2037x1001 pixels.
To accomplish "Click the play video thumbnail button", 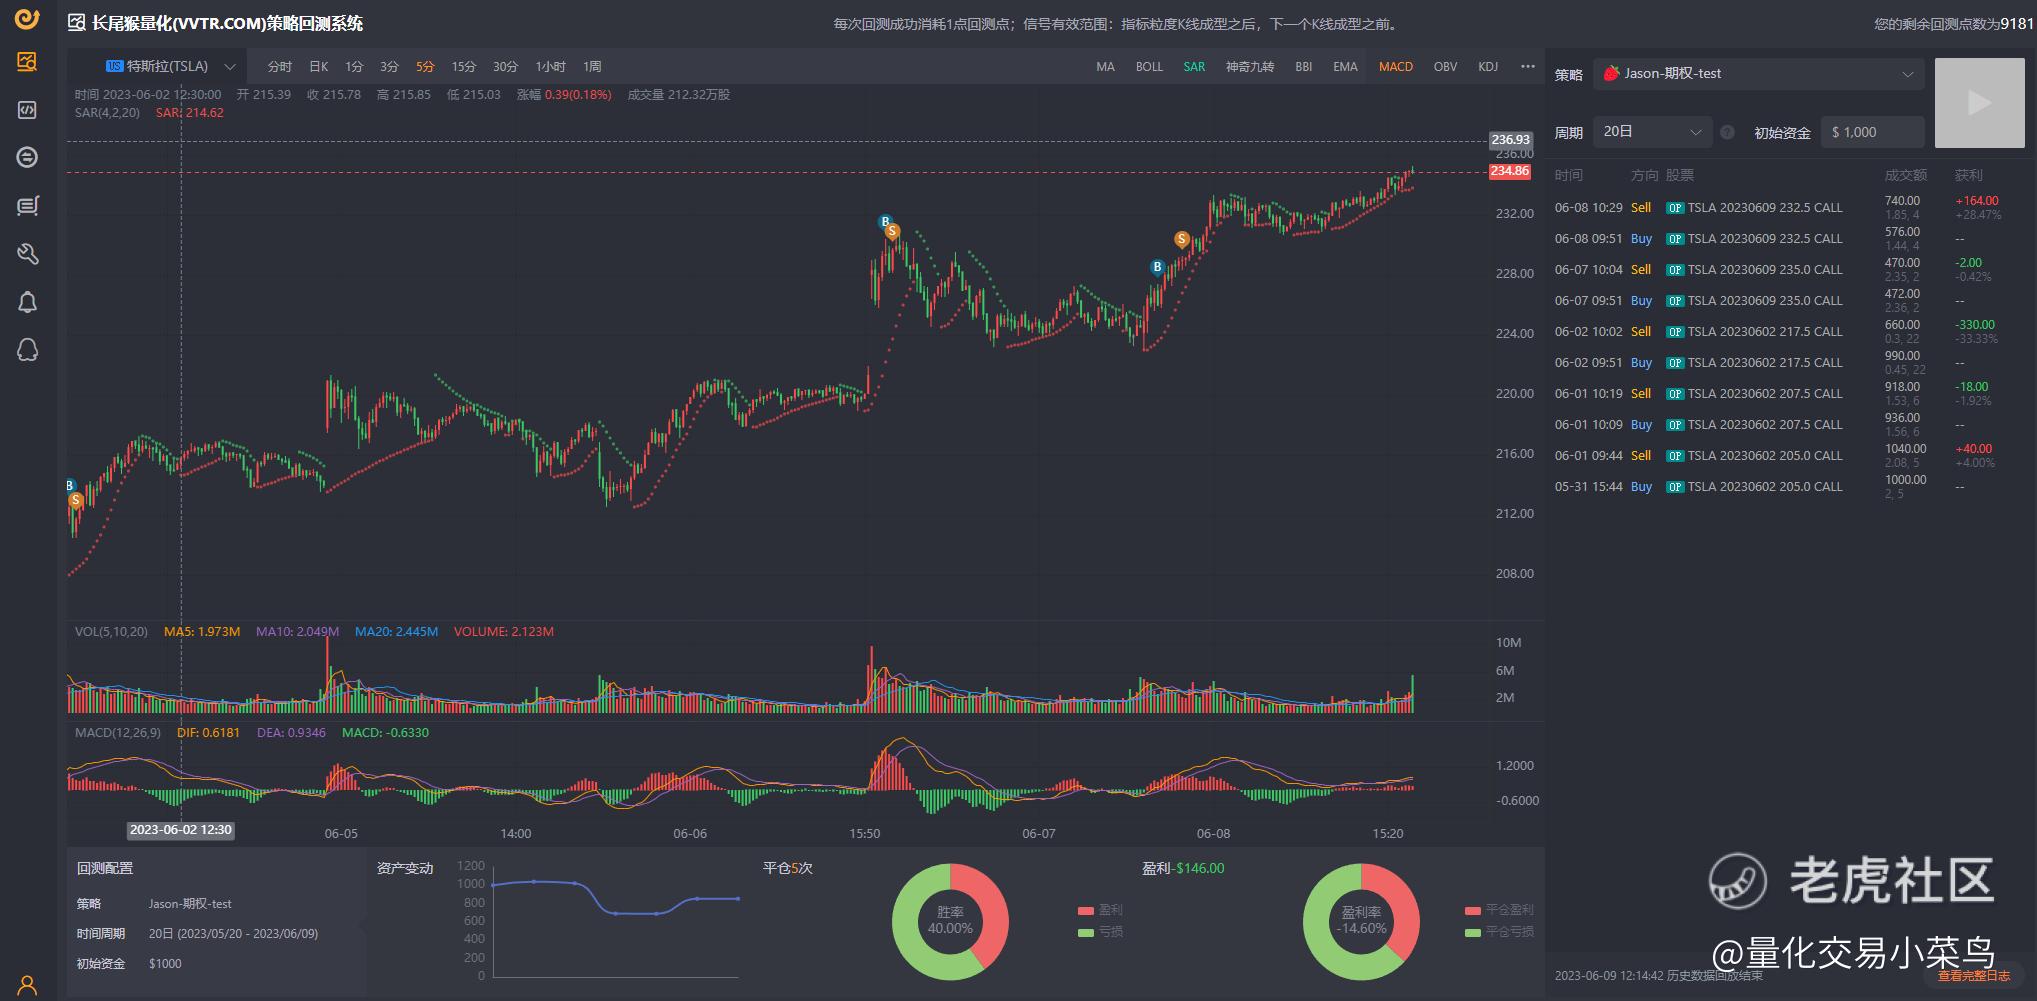I will pyautogui.click(x=1979, y=103).
